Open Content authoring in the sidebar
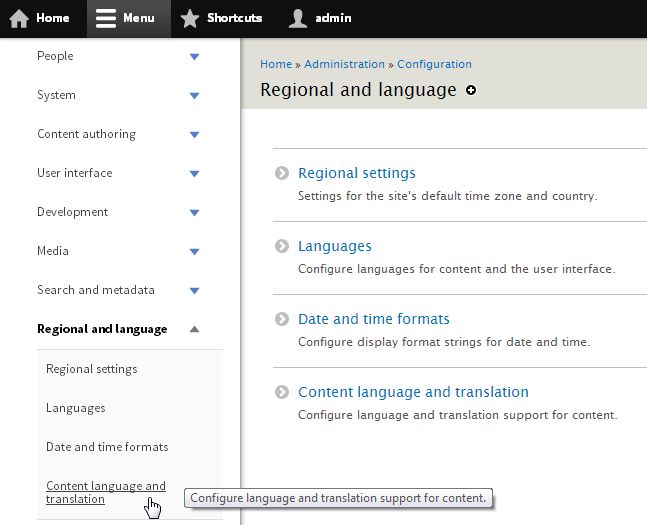Screen dimensions: 647x525 pyautogui.click(x=87, y=134)
